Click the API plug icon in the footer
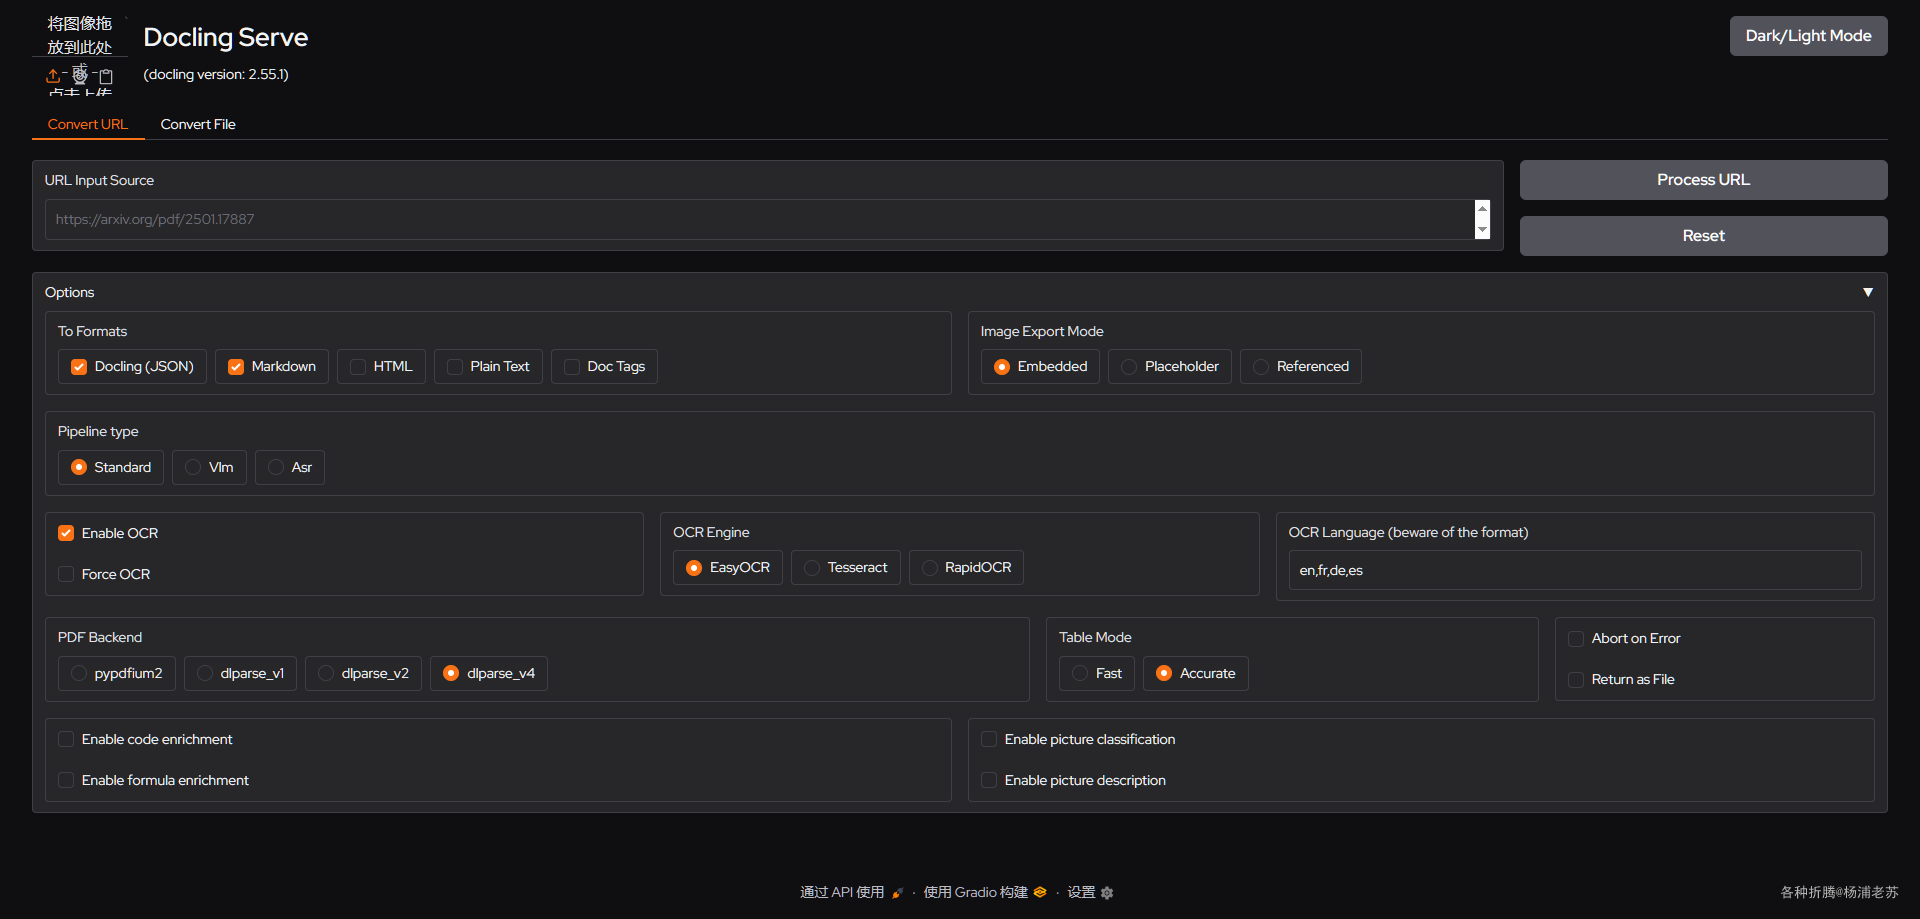This screenshot has height=919, width=1920. 897,893
